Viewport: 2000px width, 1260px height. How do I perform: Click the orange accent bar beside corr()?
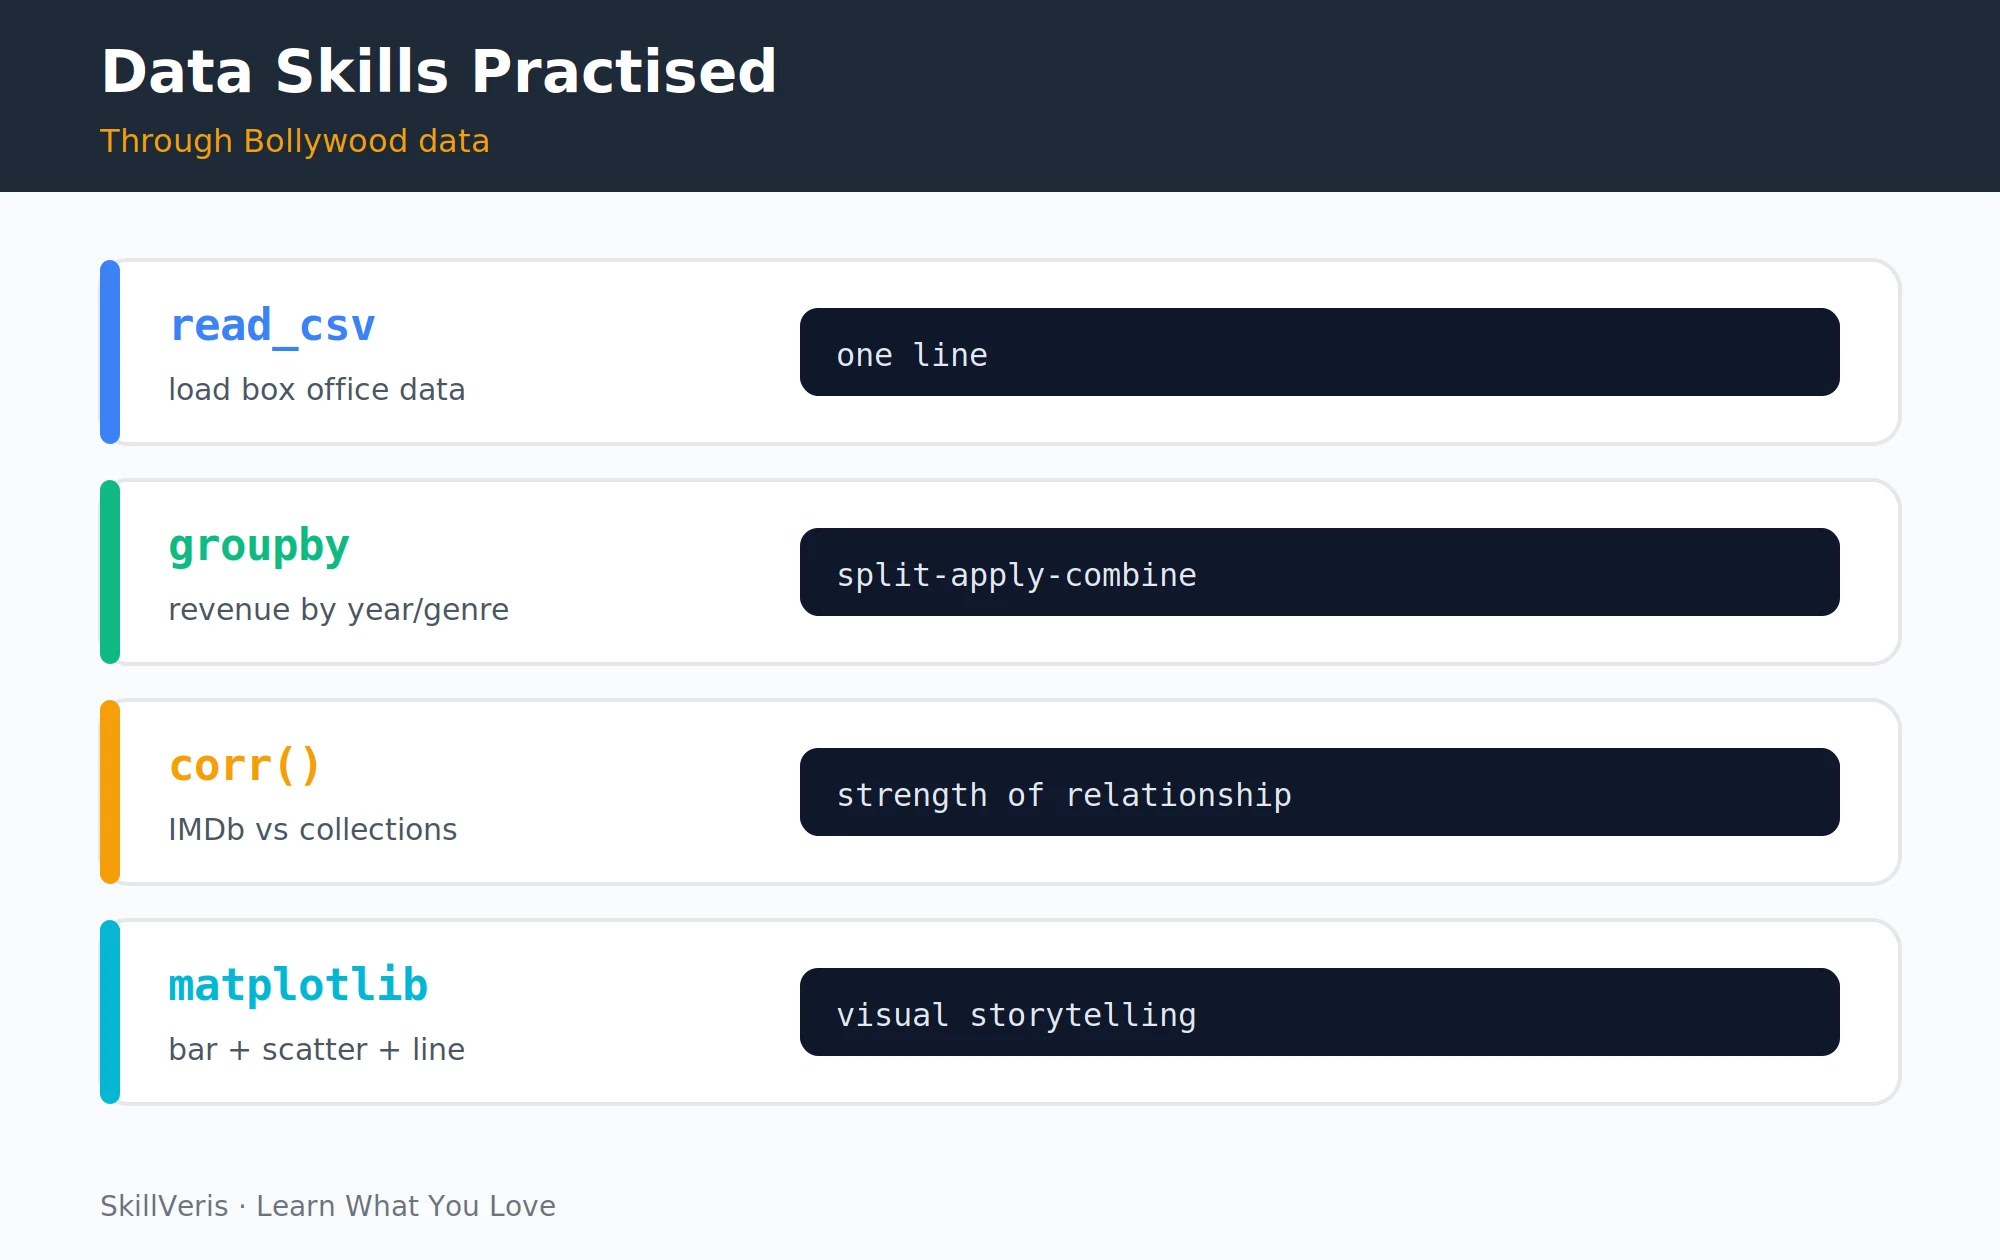pyautogui.click(x=110, y=792)
